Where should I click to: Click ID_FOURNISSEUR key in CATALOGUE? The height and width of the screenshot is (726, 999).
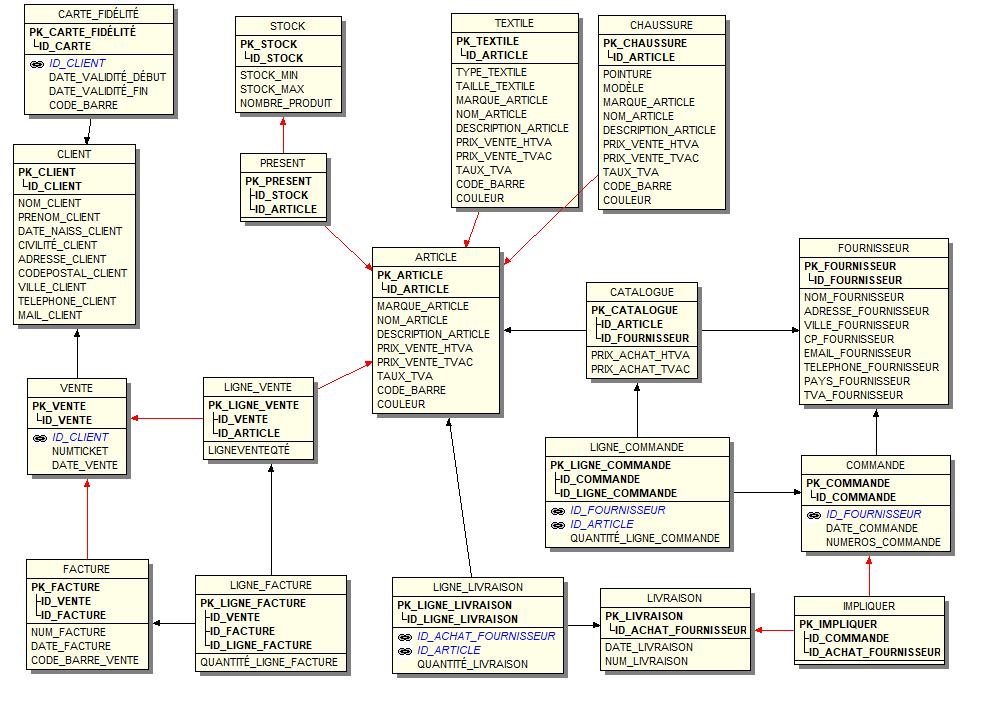point(645,338)
